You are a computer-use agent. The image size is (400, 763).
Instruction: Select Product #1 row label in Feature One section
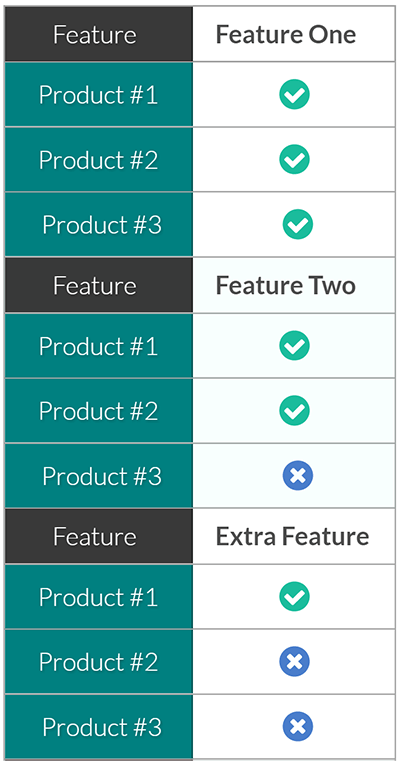pyautogui.click(x=99, y=94)
